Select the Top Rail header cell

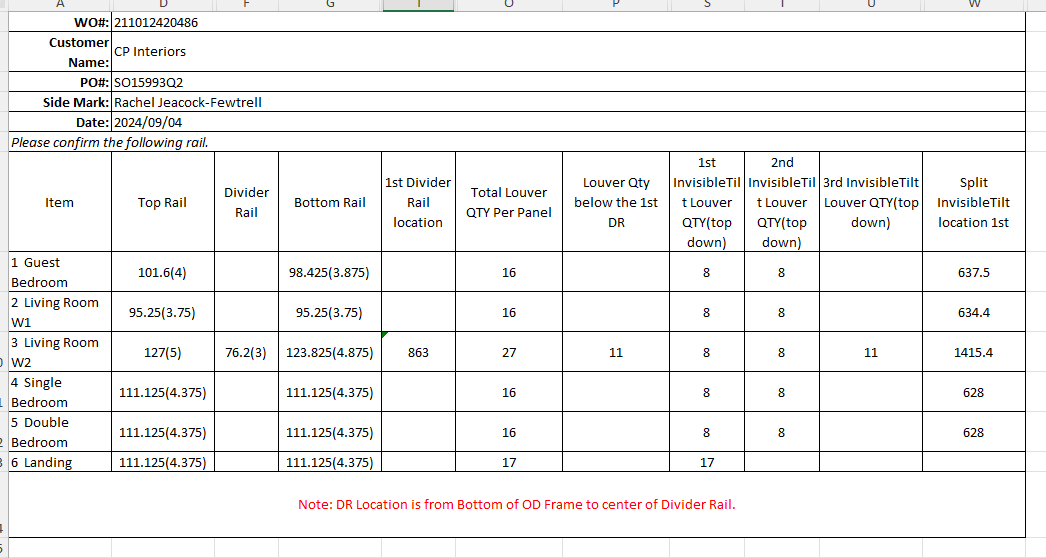point(162,202)
